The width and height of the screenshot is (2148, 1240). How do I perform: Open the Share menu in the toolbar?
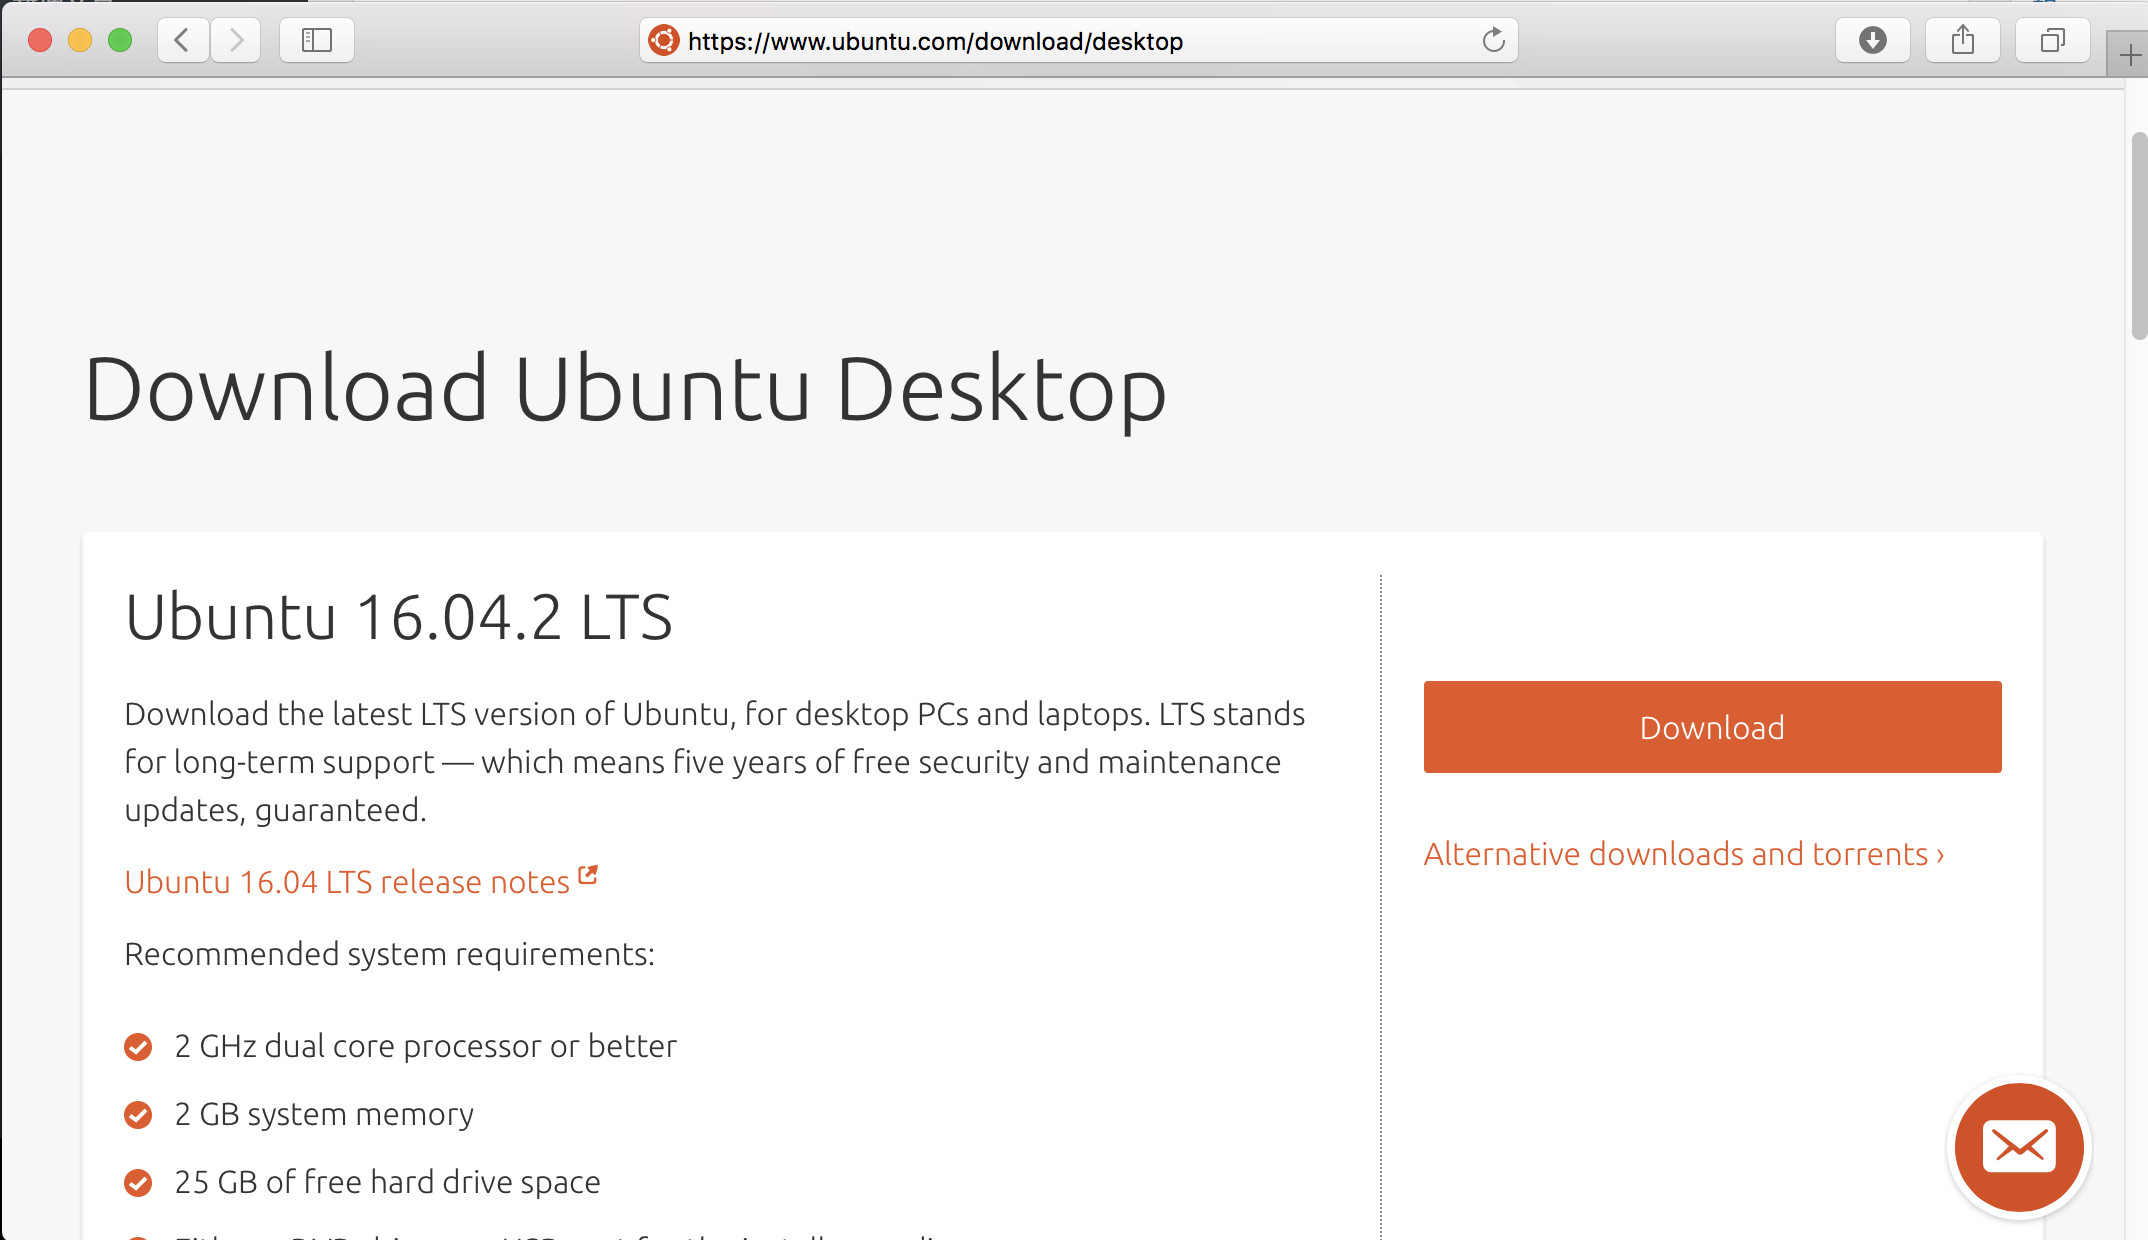[x=1962, y=40]
